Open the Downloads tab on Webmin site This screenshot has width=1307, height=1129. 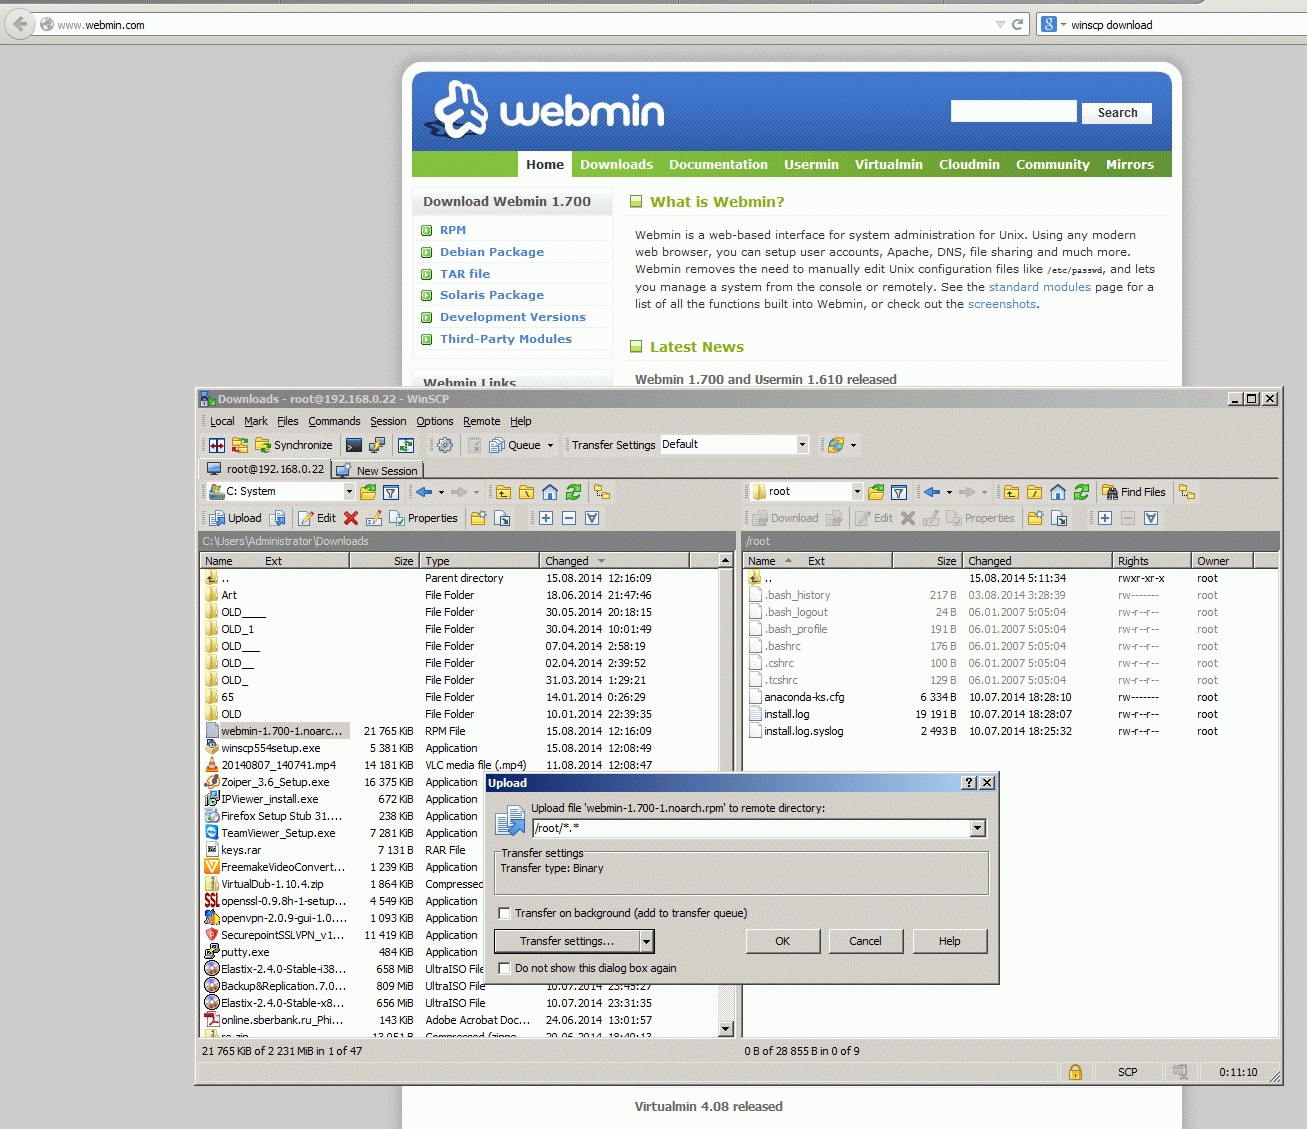point(616,164)
